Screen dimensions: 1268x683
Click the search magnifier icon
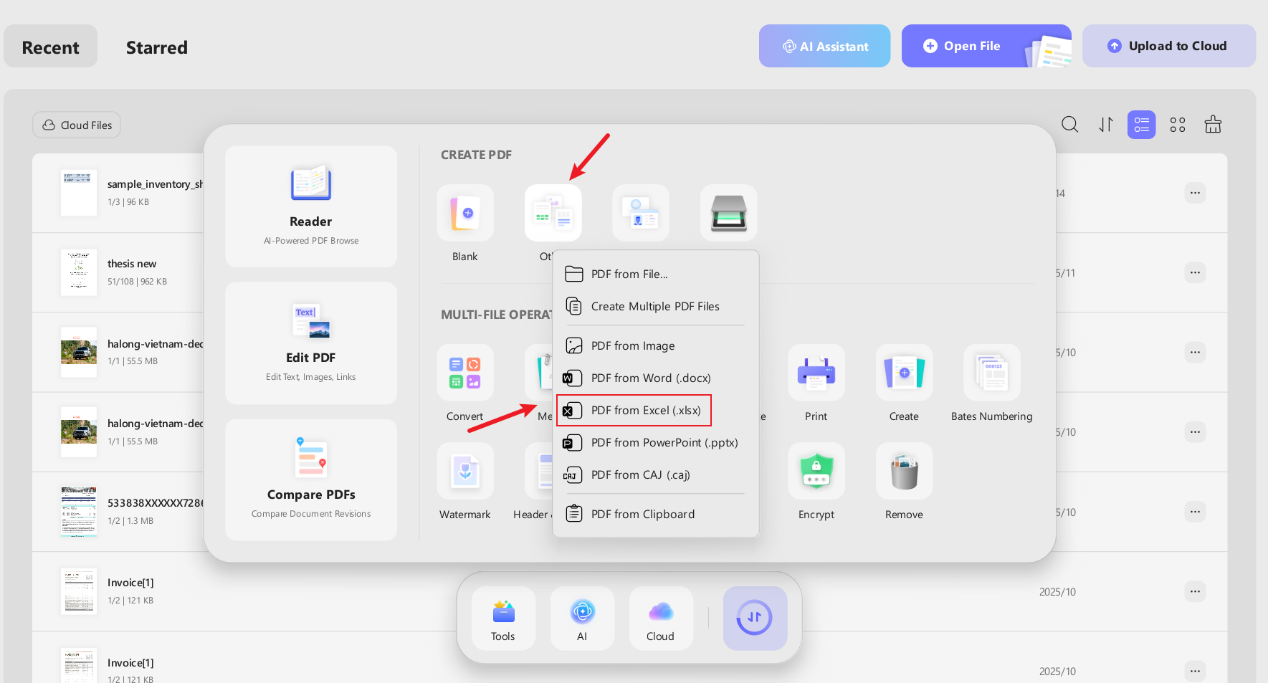1070,124
